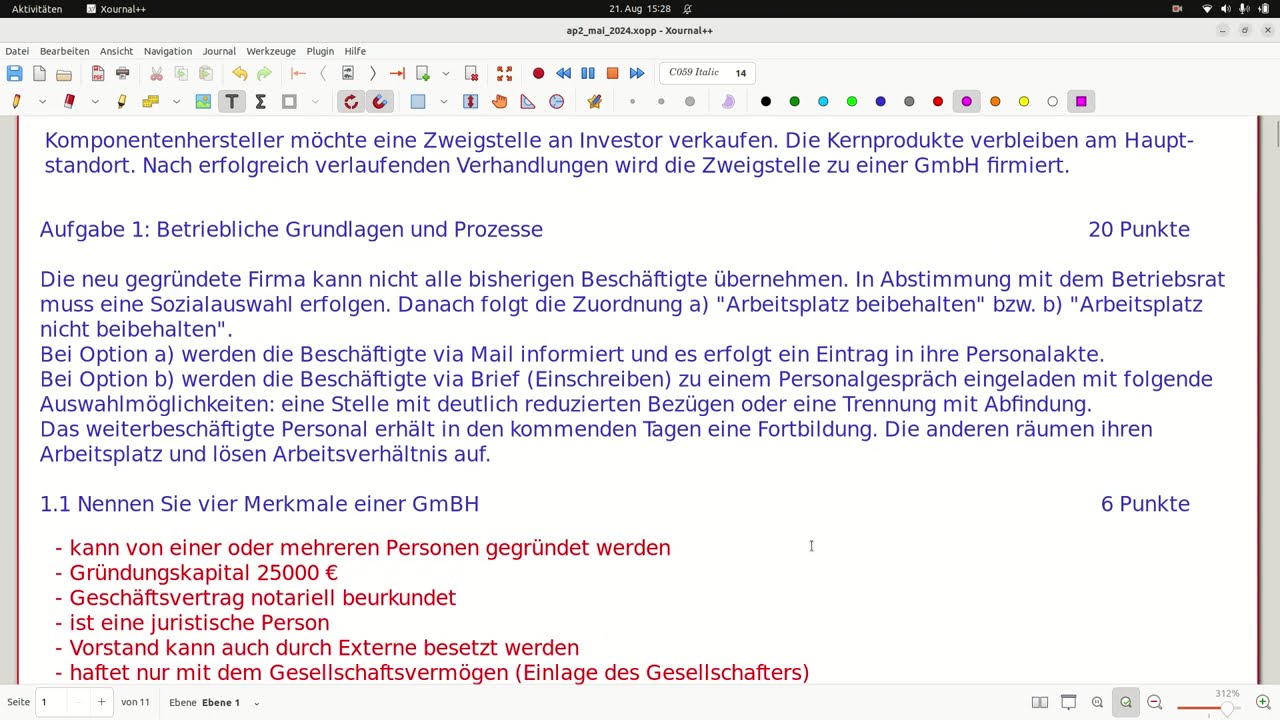1280x720 pixels.
Task: Click the Print icon
Action: (123, 73)
